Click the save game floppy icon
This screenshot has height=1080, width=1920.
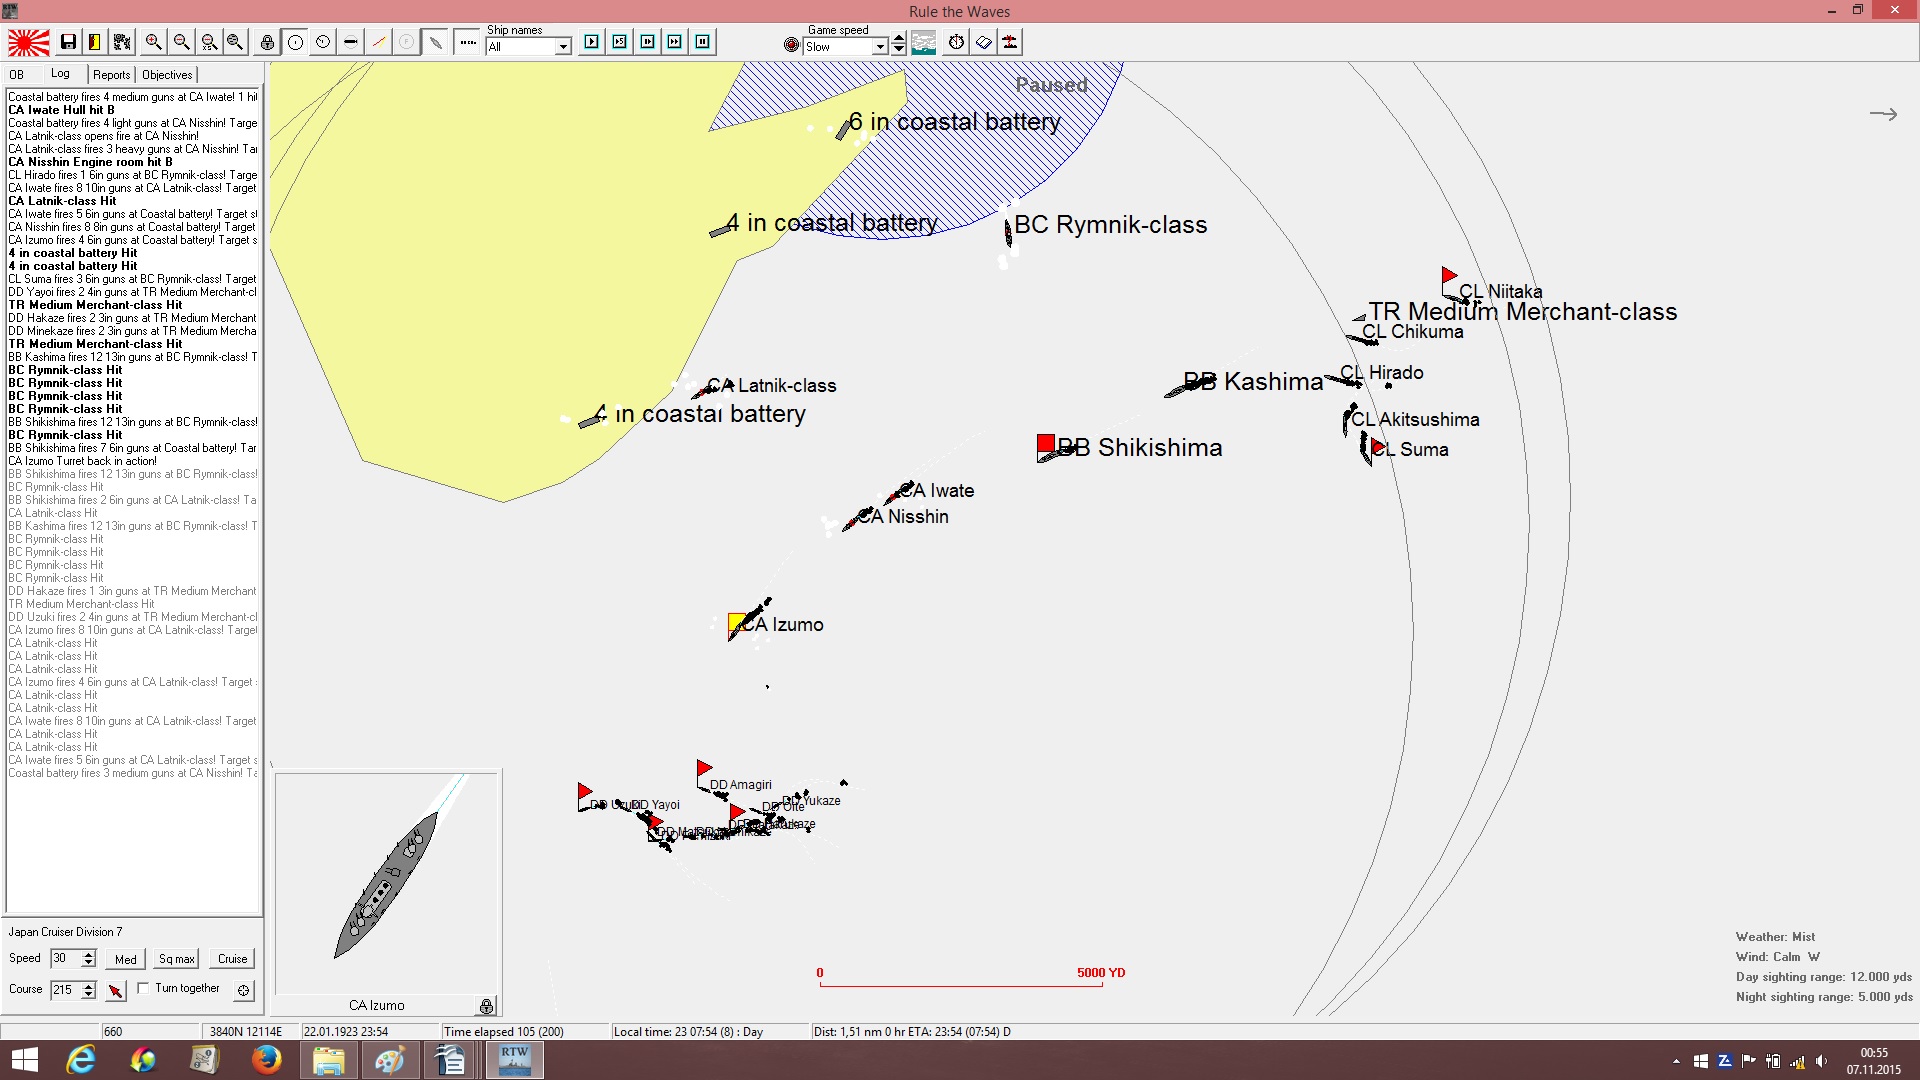68,42
